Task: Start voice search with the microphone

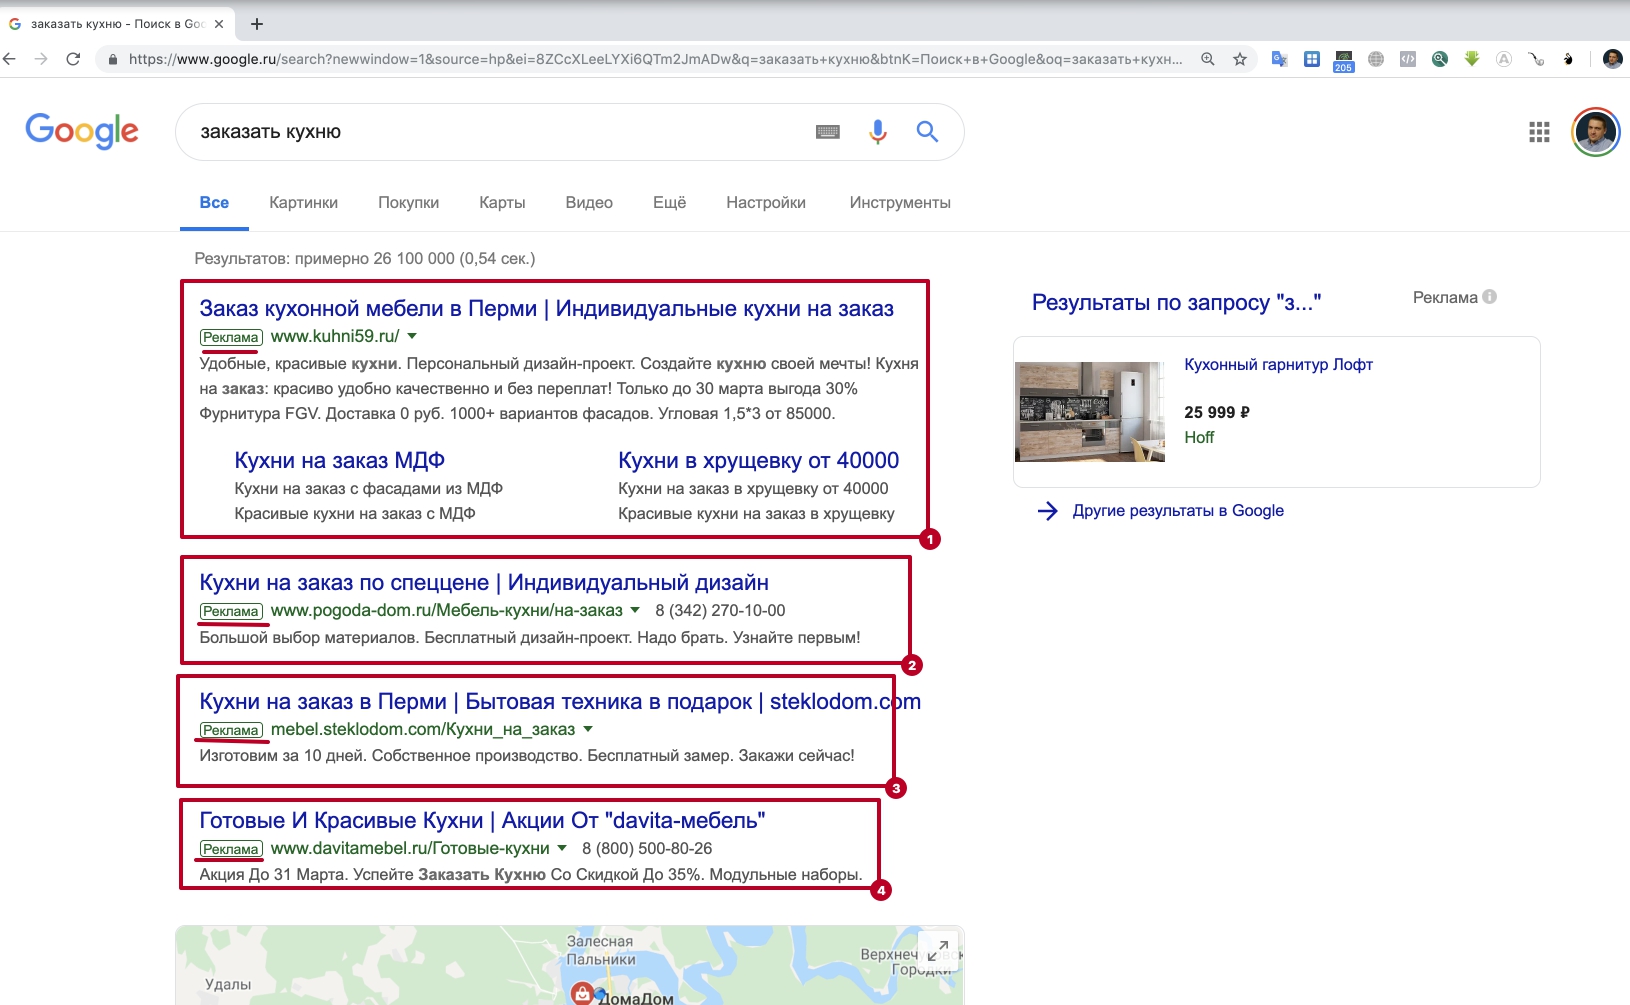Action: [877, 132]
